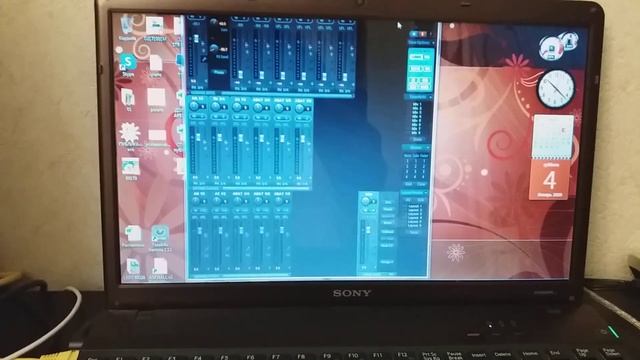Mute the Main control room channel

pyautogui.click(x=365, y=210)
